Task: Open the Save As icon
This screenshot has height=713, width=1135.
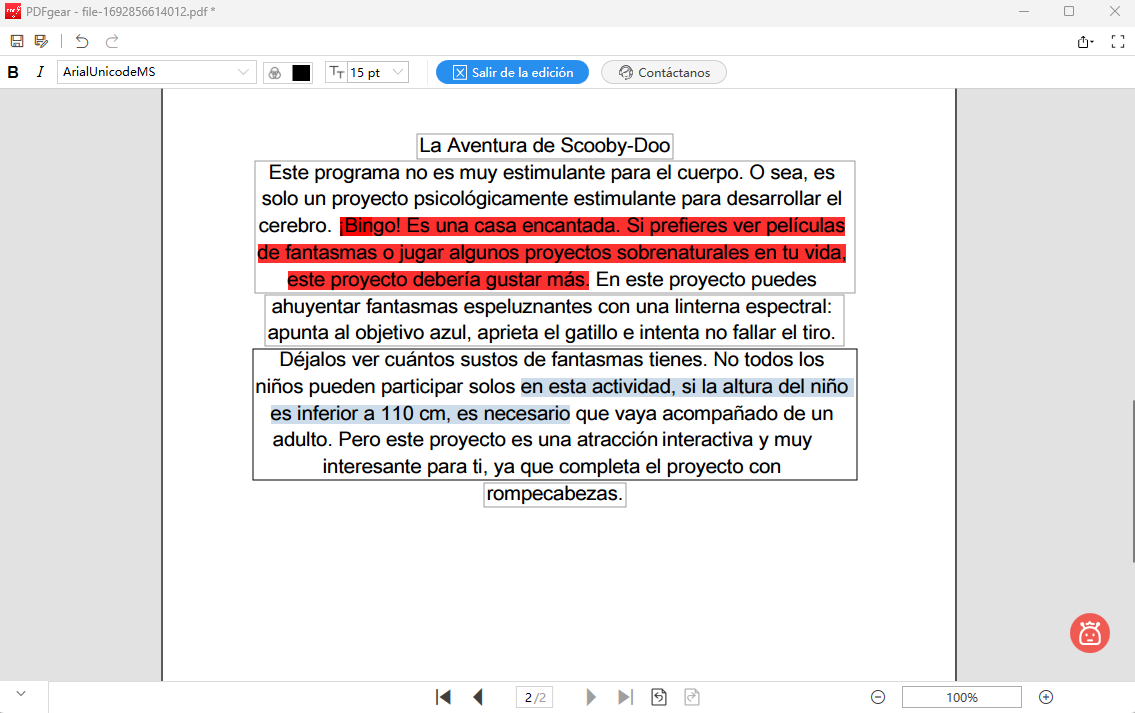Action: click(x=41, y=40)
